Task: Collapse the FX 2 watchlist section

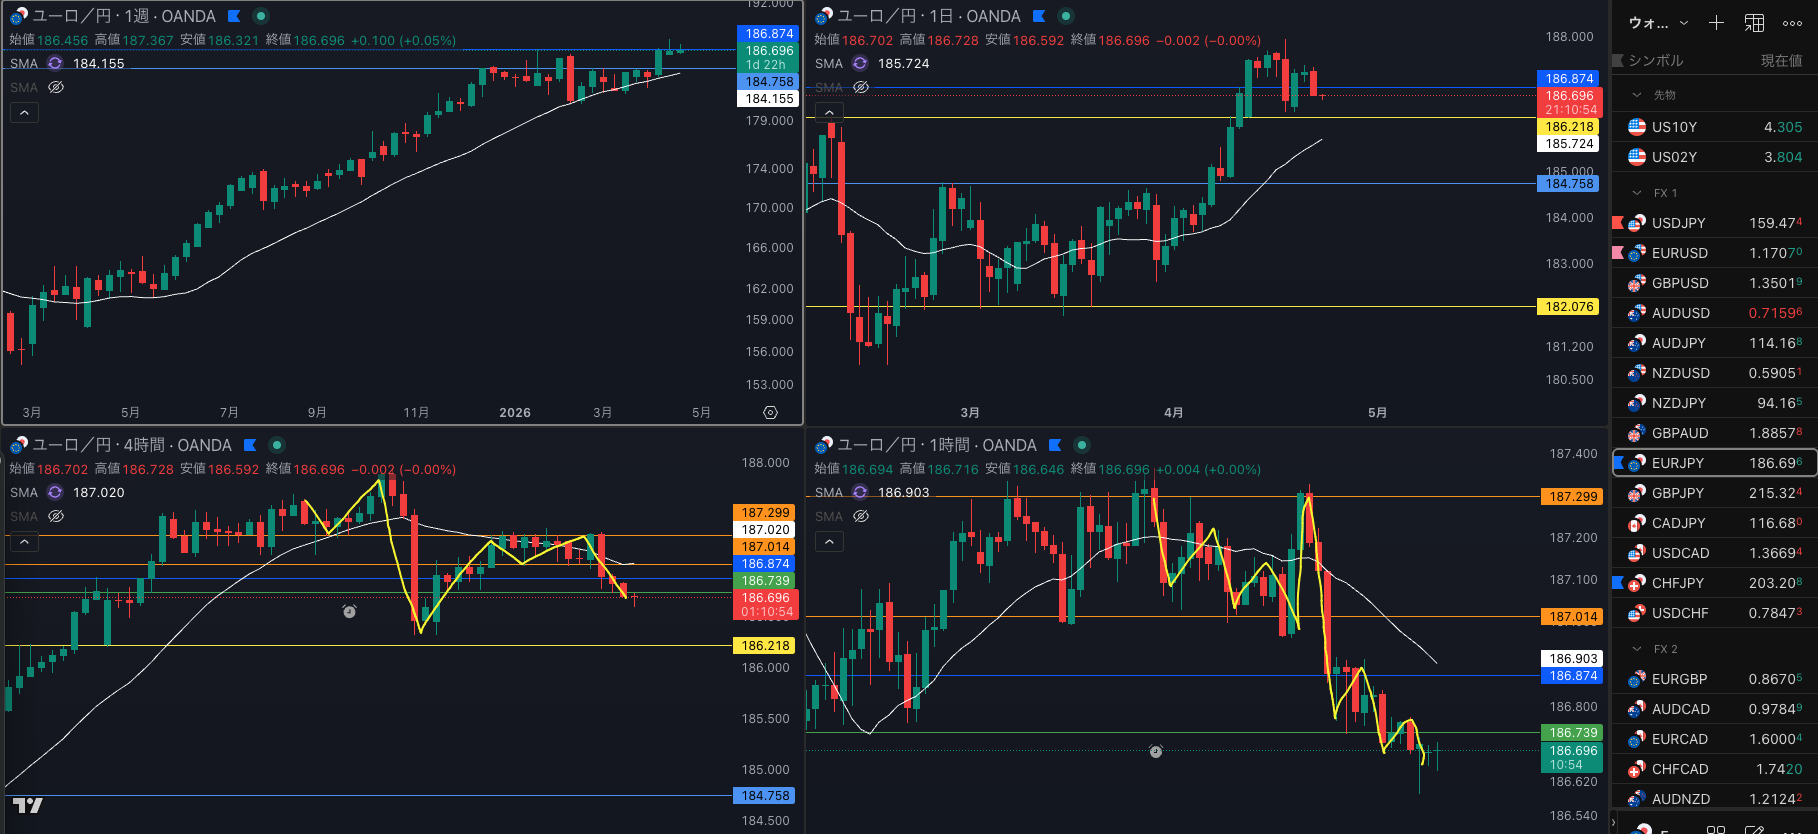Action: (1637, 649)
